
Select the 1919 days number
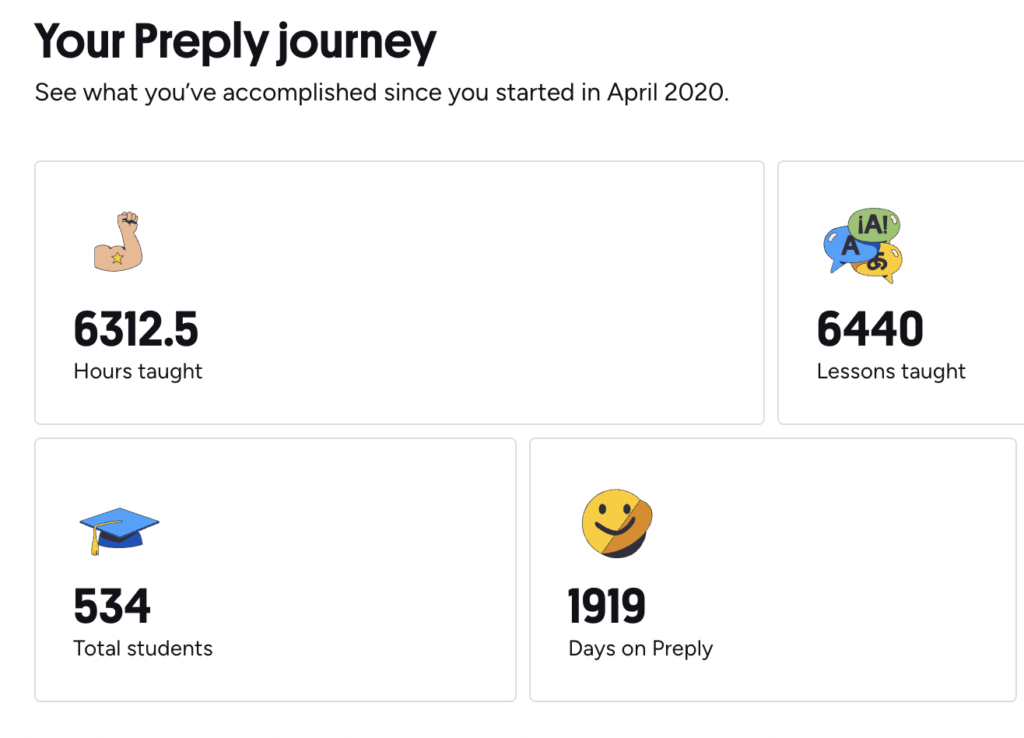[x=607, y=606]
